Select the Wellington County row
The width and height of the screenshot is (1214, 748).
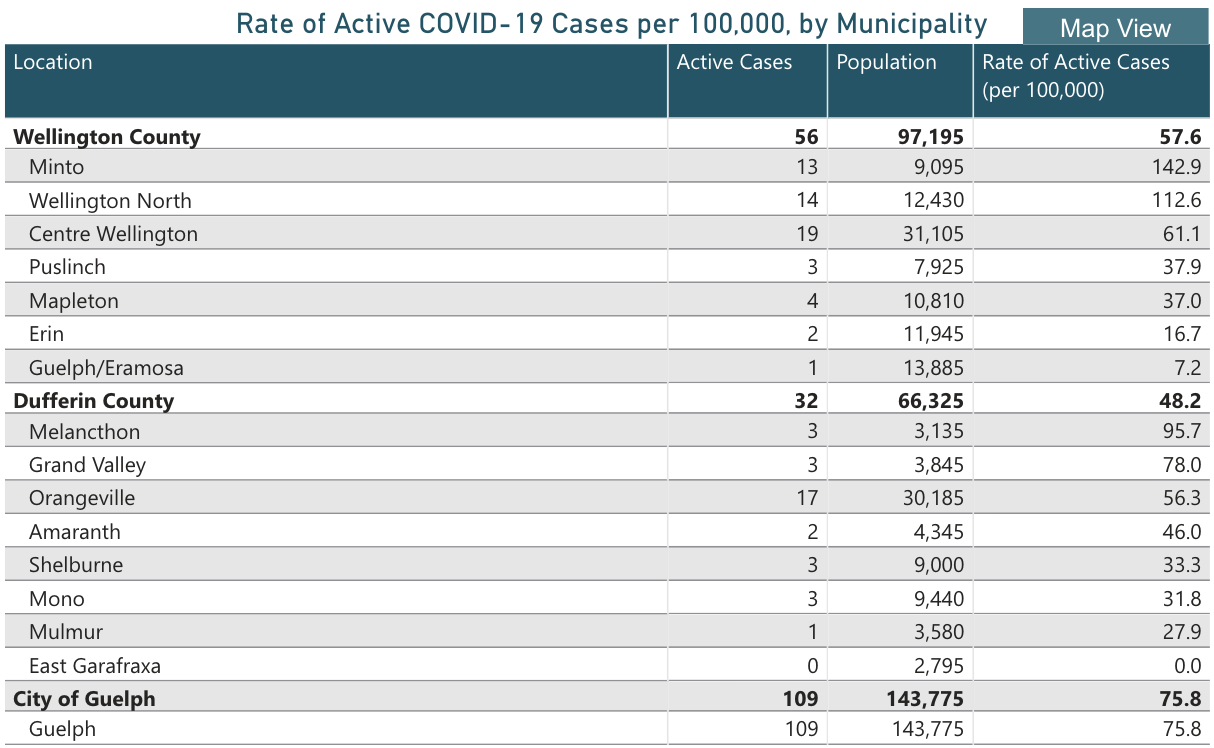click(x=107, y=137)
